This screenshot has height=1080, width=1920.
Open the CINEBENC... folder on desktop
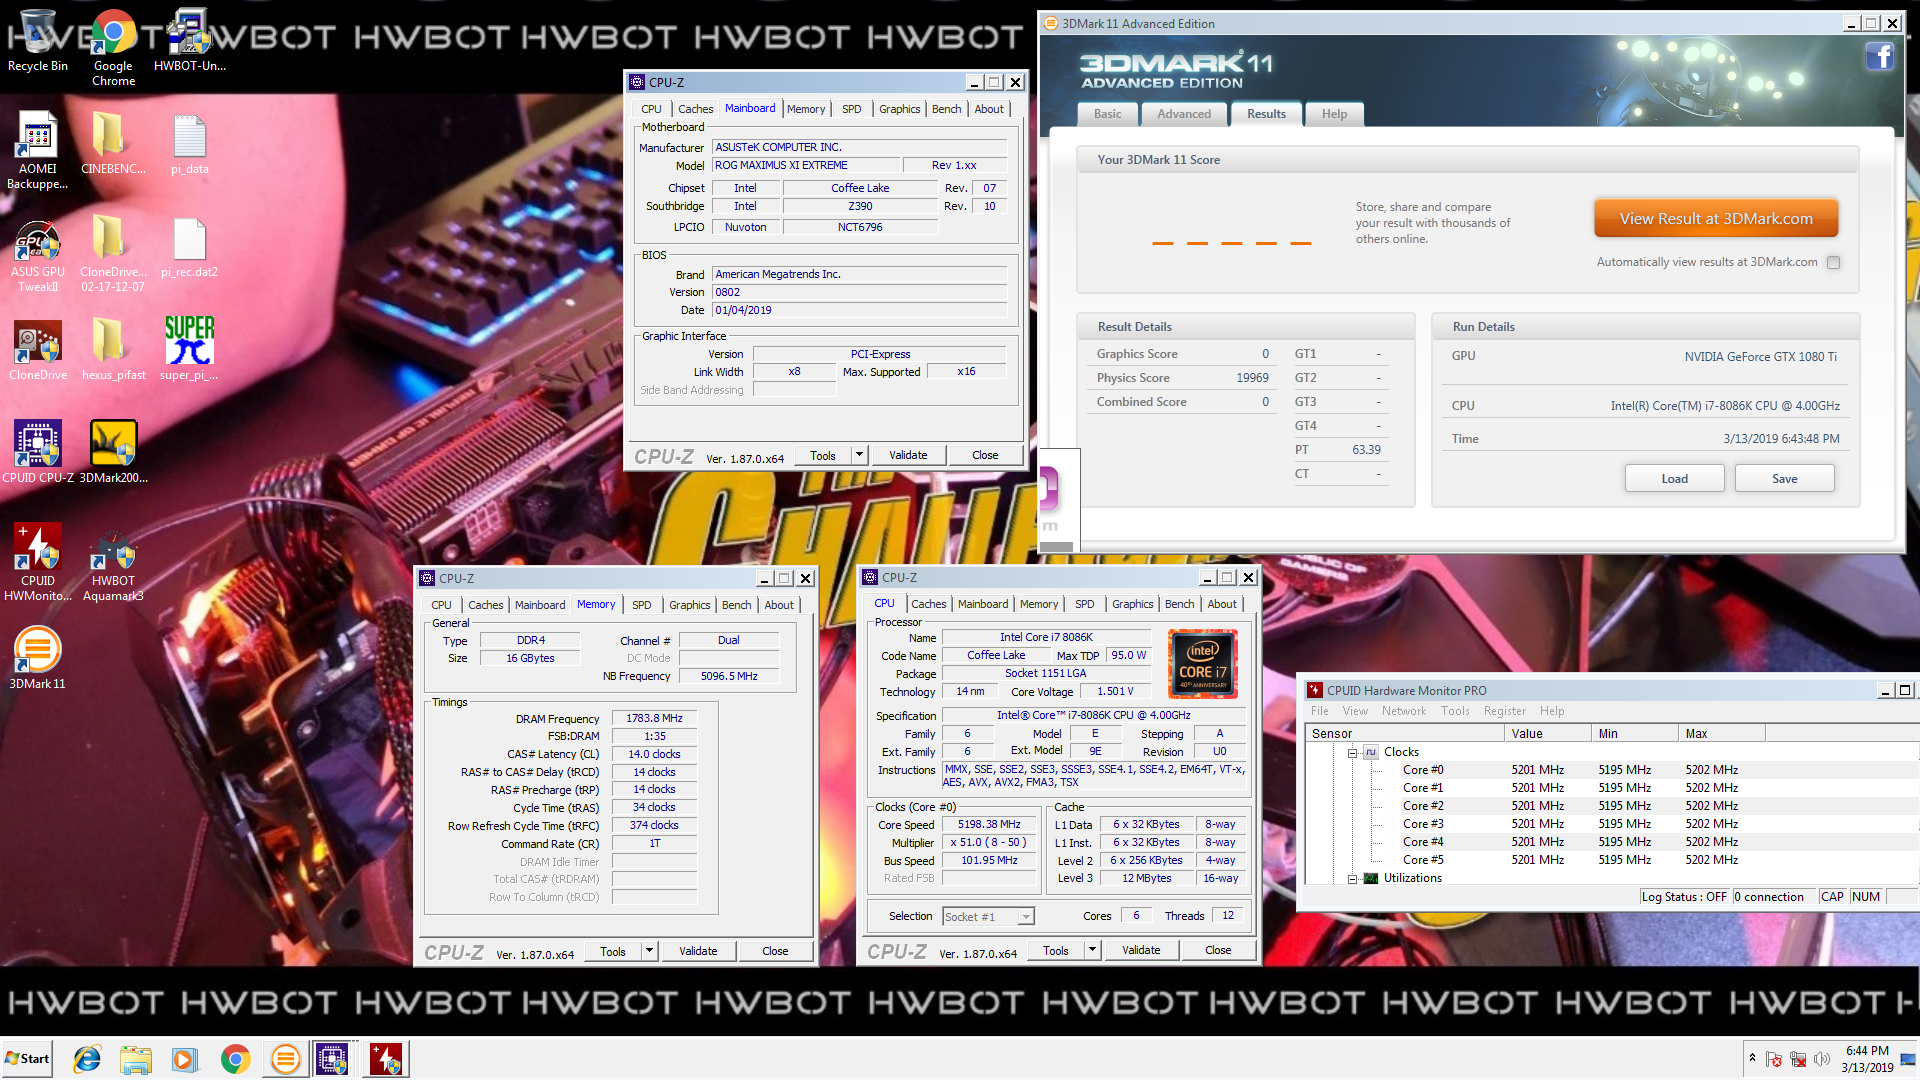click(x=113, y=143)
